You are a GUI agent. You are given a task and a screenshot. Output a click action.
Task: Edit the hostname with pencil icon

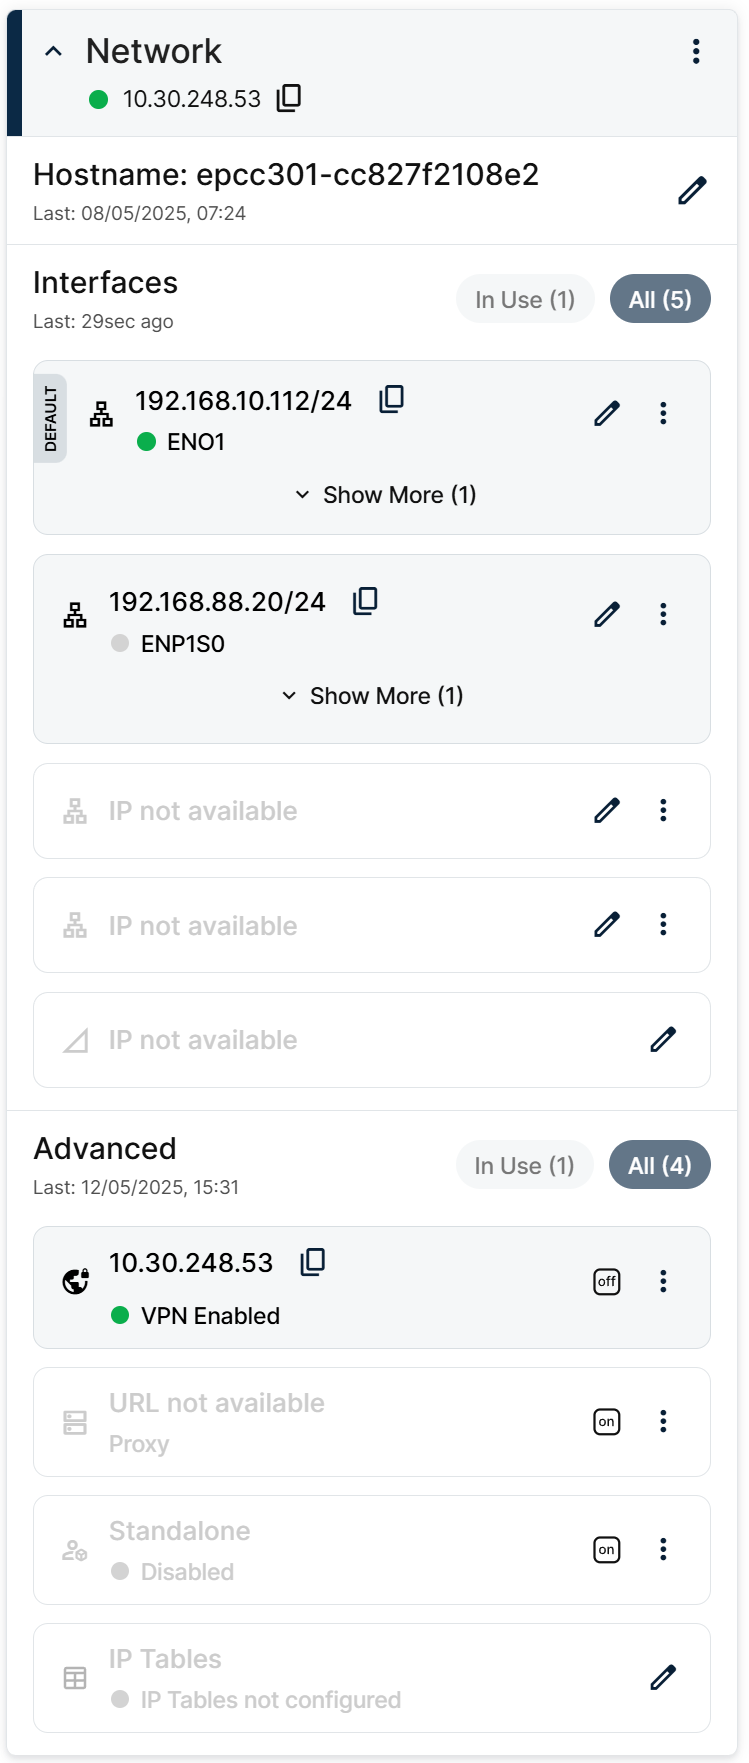tap(692, 190)
